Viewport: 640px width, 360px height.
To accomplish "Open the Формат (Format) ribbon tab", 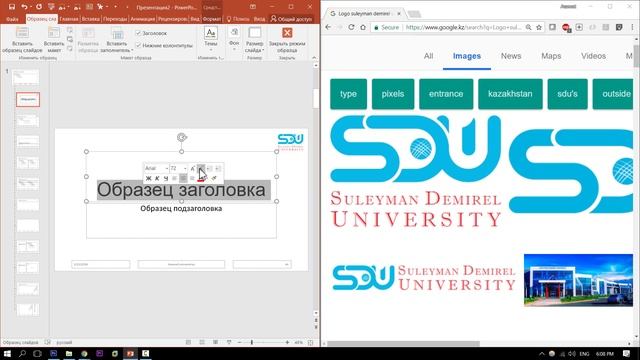I will [x=211, y=19].
